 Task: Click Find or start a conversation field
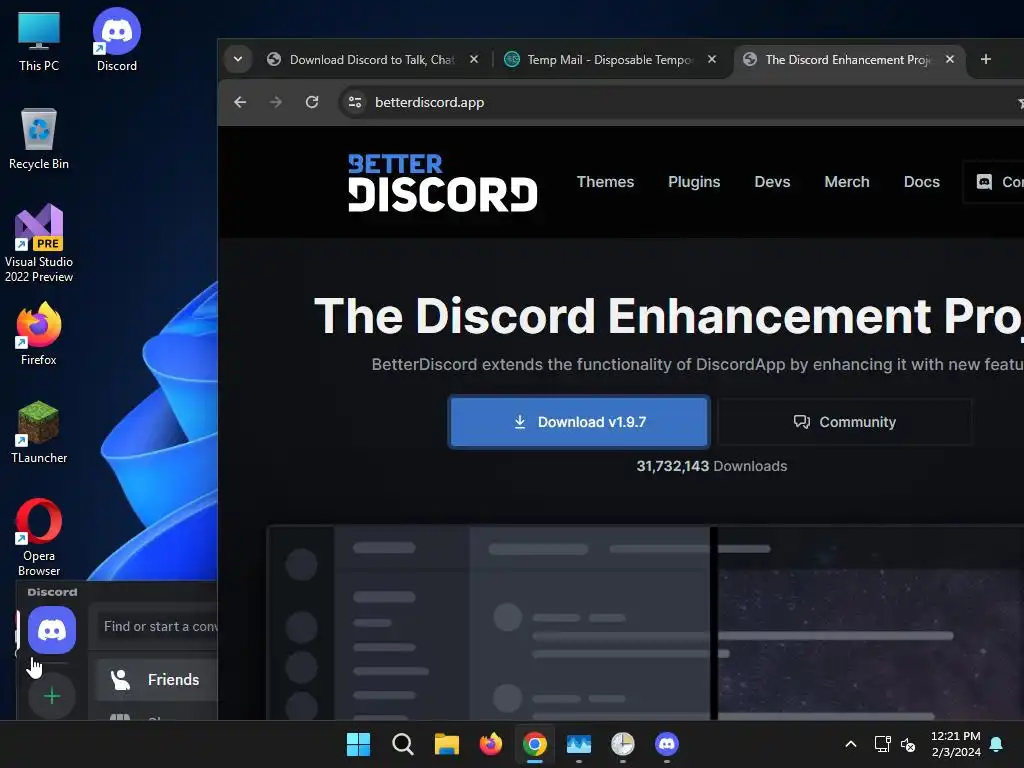click(x=157, y=626)
